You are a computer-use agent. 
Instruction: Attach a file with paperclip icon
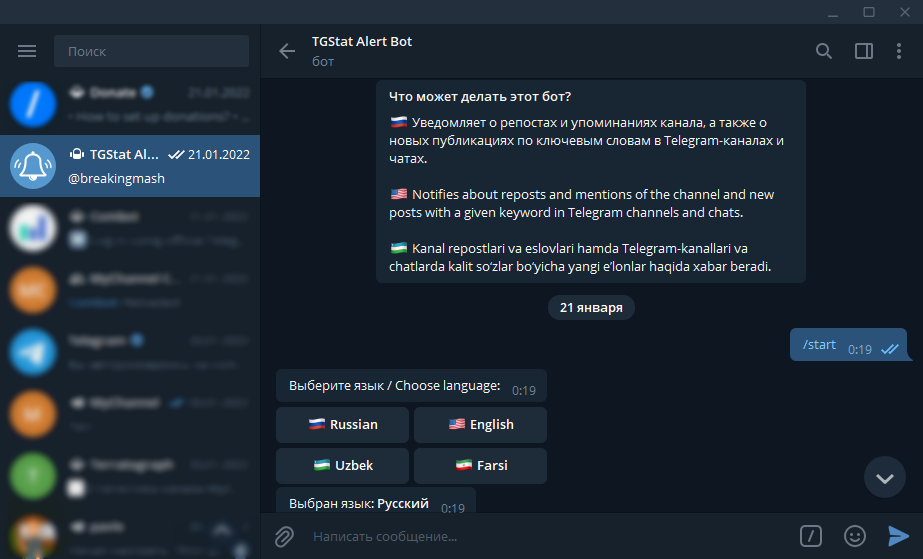pyautogui.click(x=285, y=537)
